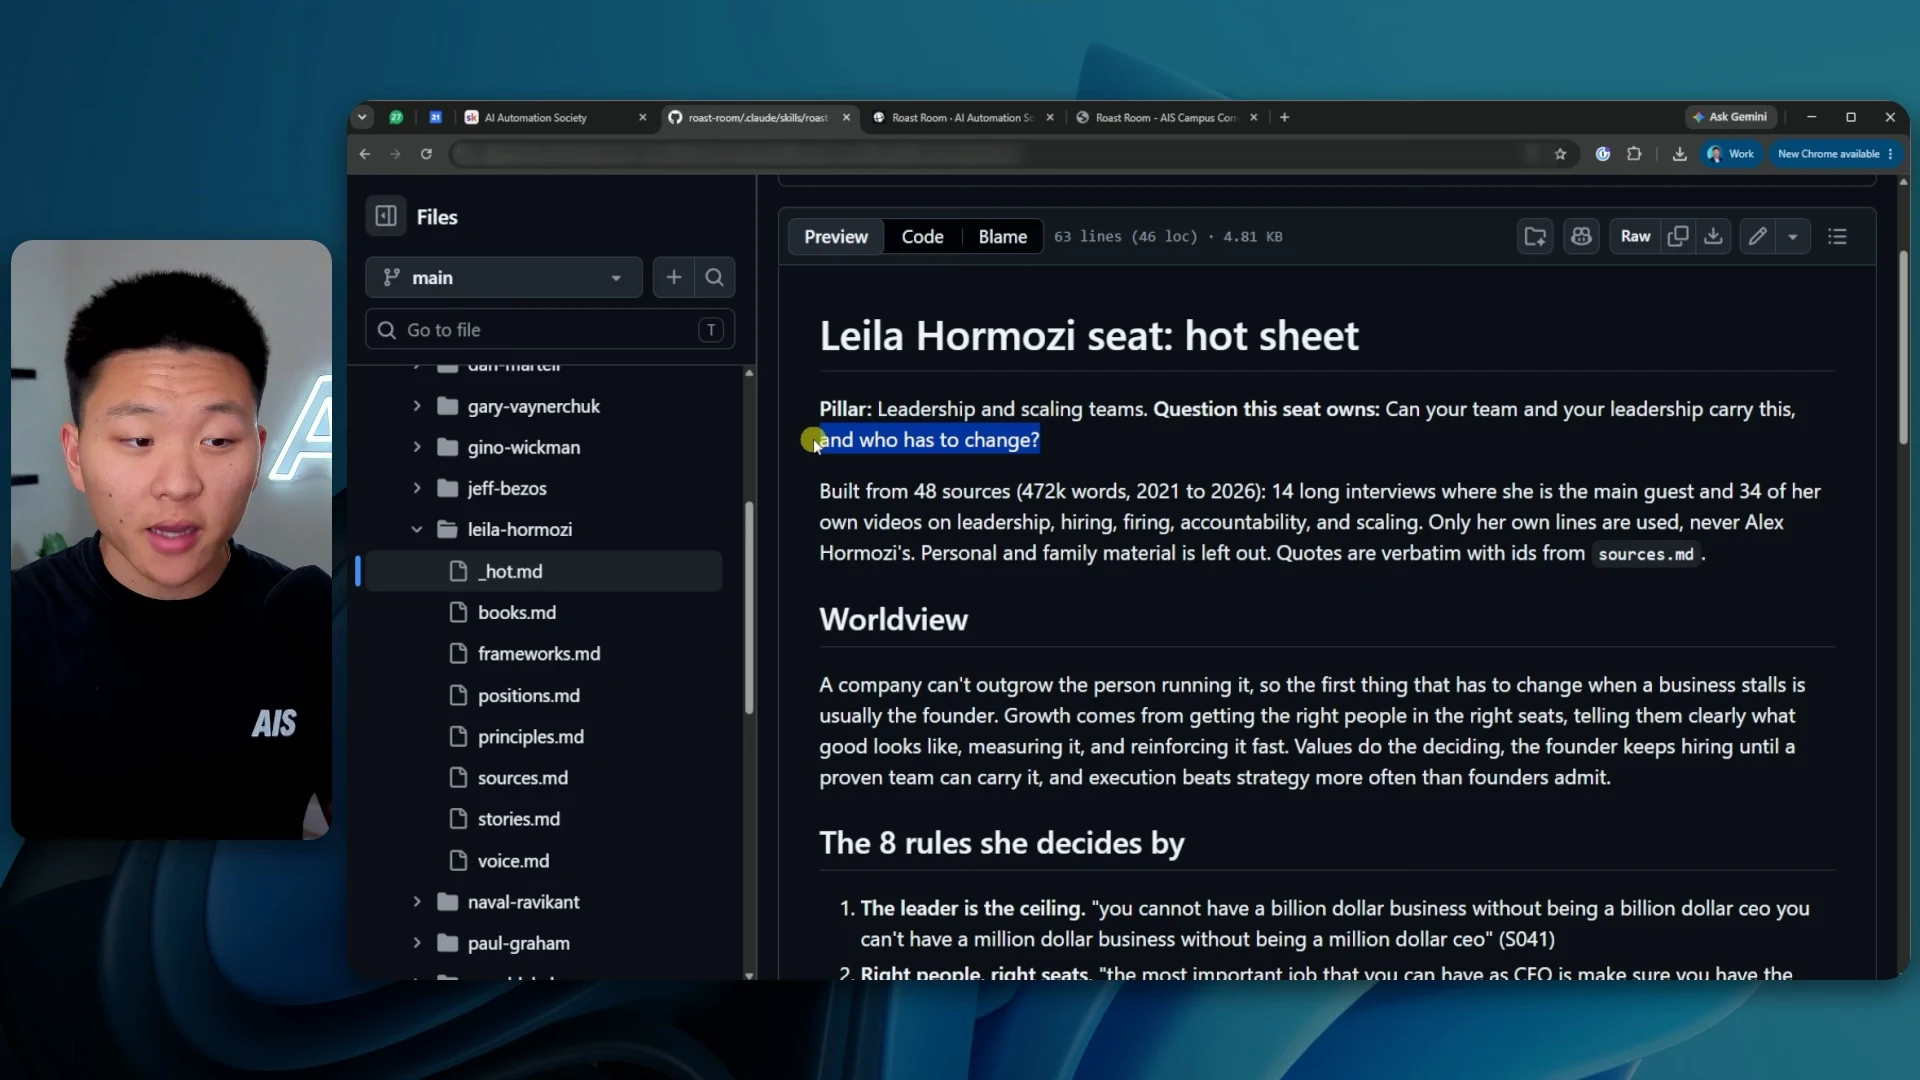Open the main branch selector
The width and height of the screenshot is (1920, 1080).
504,277
